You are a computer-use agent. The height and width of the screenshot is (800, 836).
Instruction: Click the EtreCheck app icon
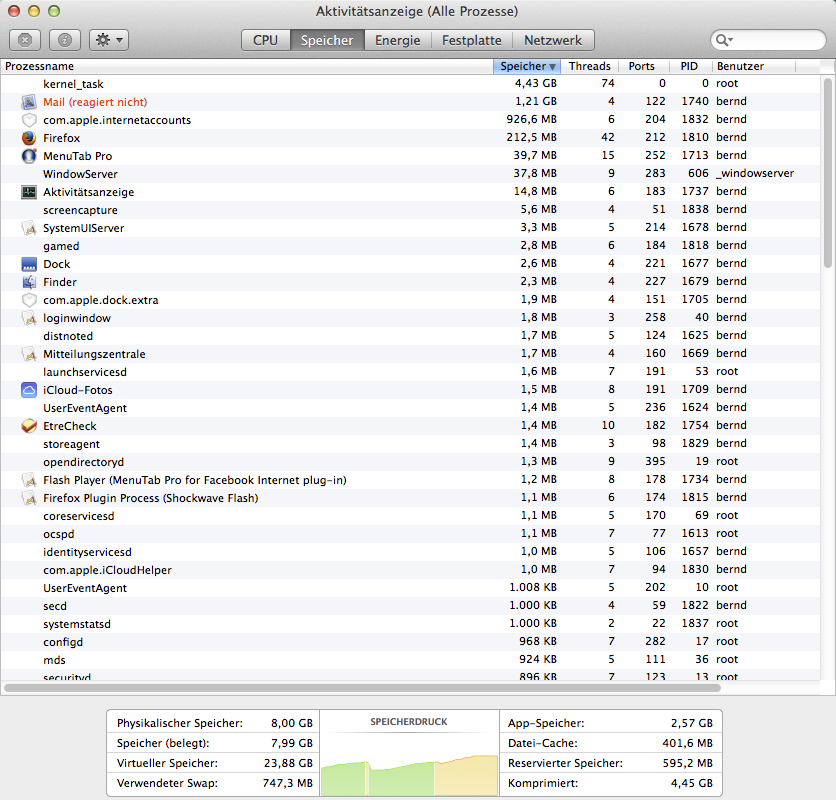29,426
